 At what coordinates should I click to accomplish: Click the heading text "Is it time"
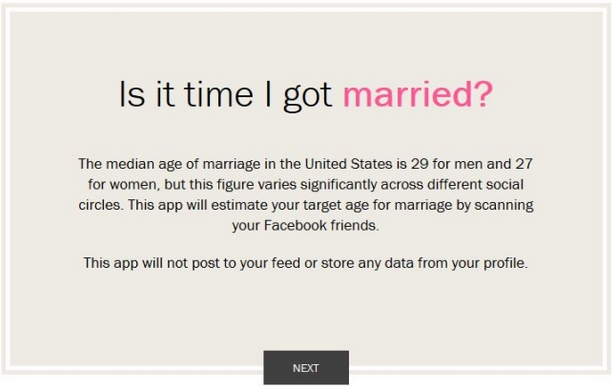pyautogui.click(x=186, y=94)
